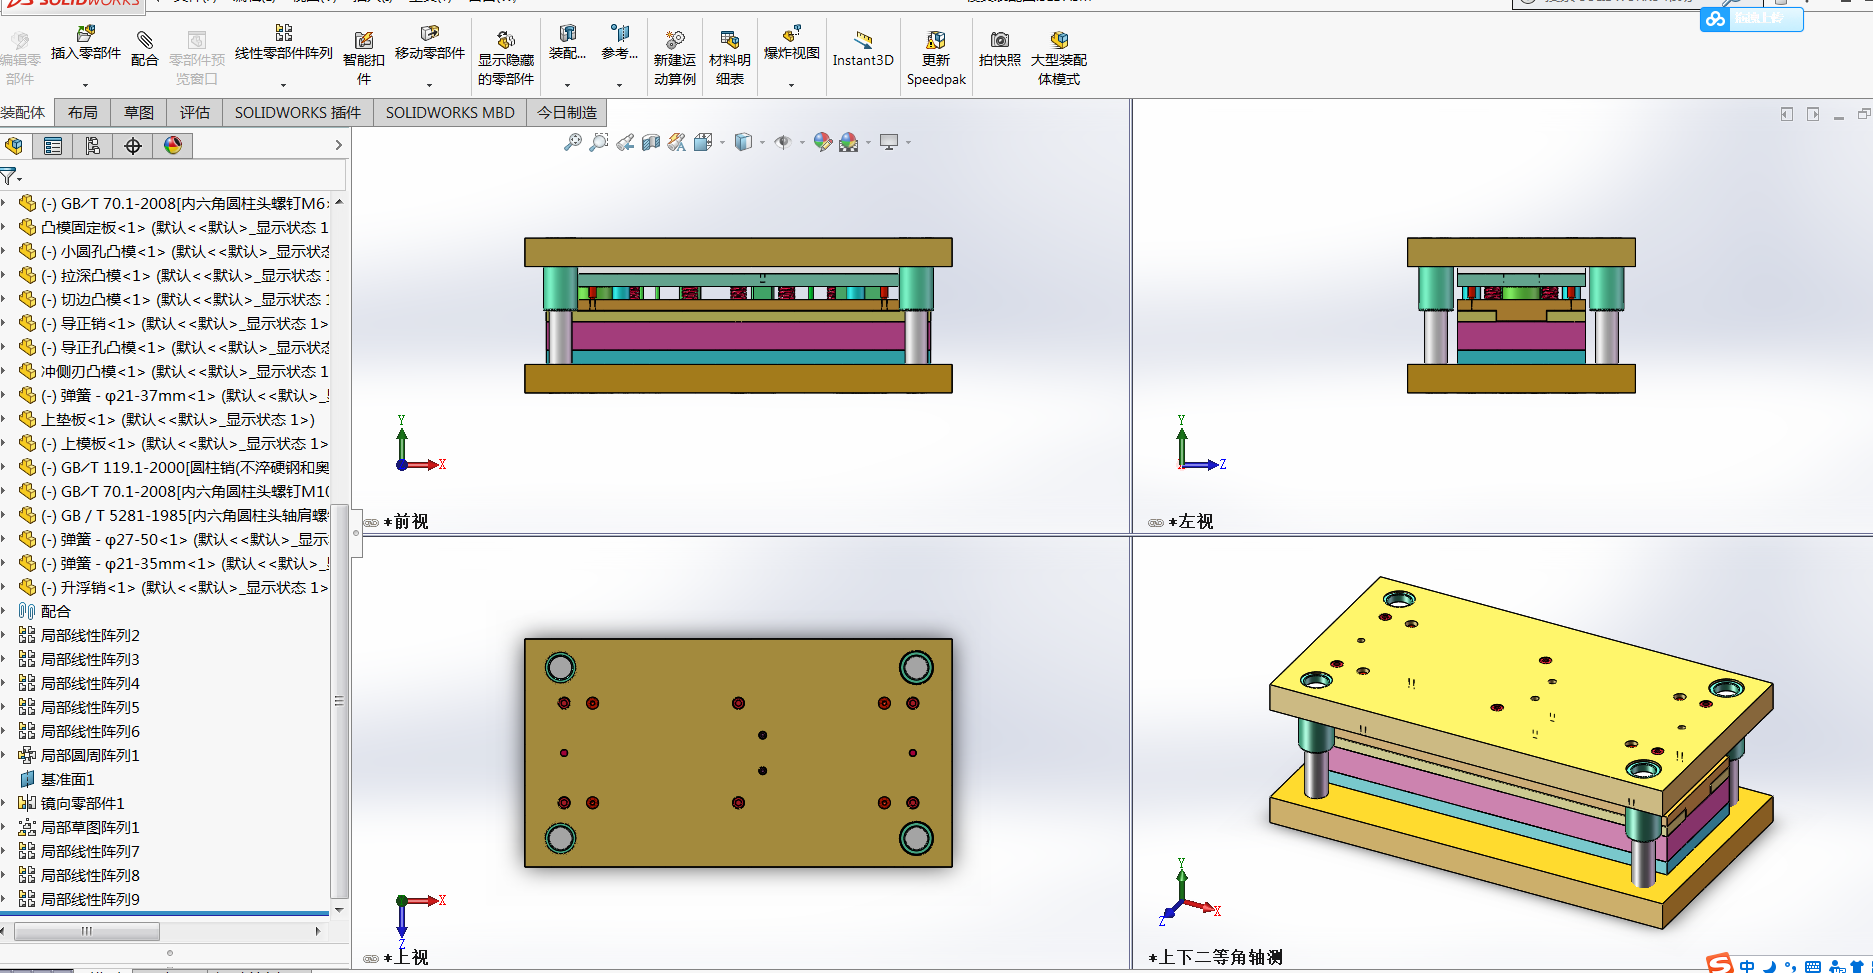Select 局部圆周阵列1 feature
Image resolution: width=1873 pixels, height=973 pixels.
pyautogui.click(x=79, y=755)
